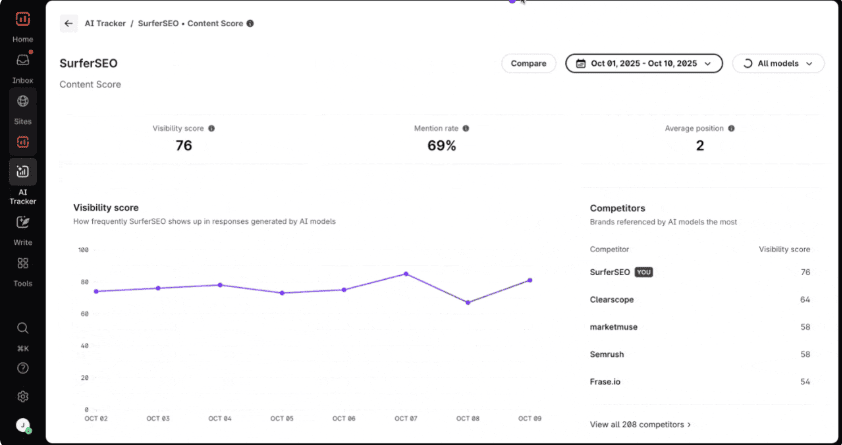842x445 pixels.
Task: Select the SurferSEO competitor row
Action: [700, 272]
